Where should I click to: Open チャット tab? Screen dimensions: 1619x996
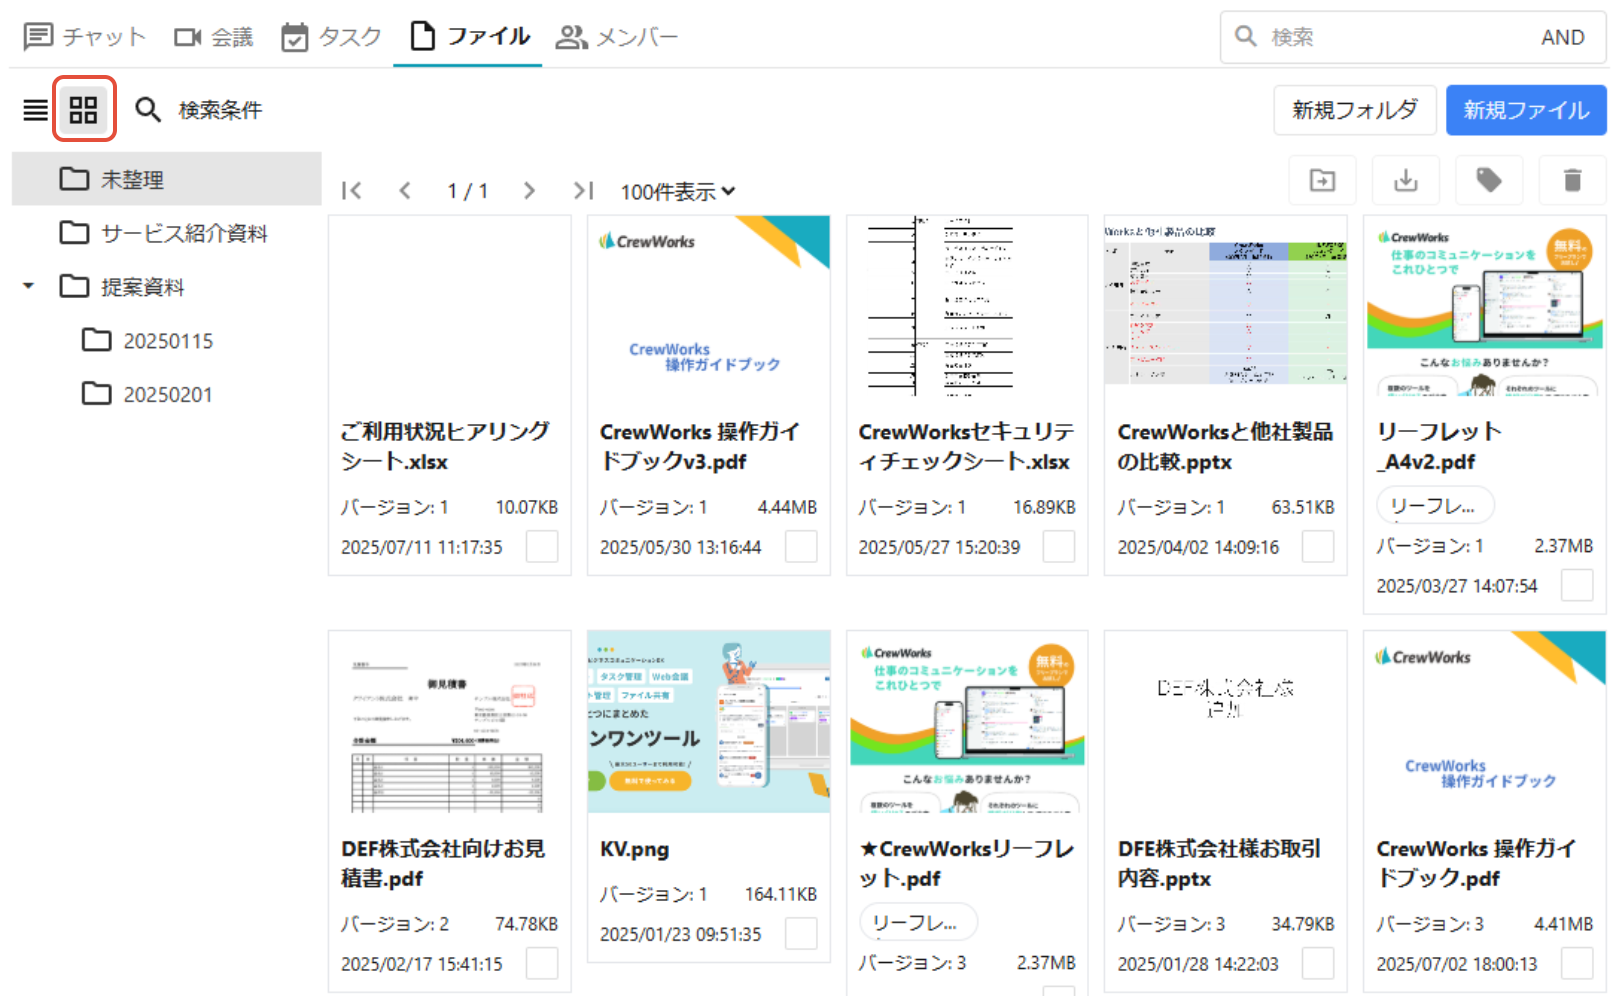coord(85,37)
